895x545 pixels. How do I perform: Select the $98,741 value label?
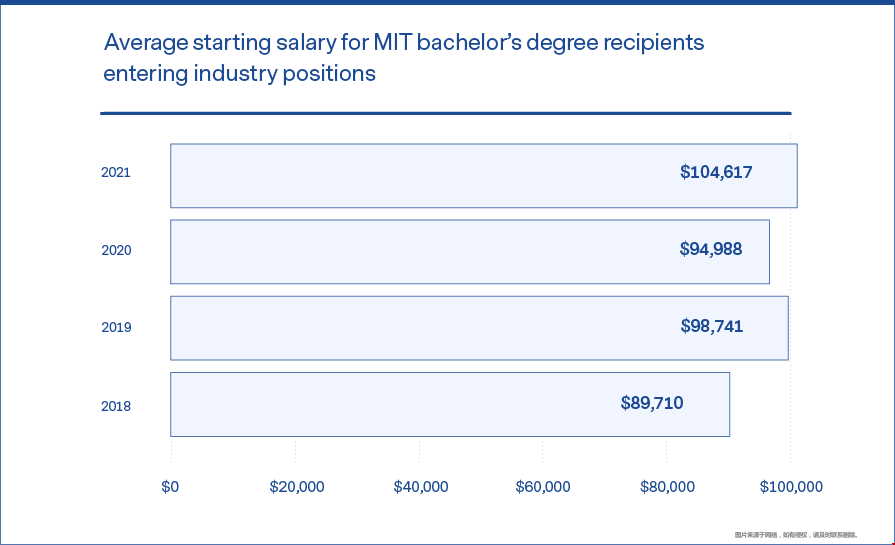point(711,326)
